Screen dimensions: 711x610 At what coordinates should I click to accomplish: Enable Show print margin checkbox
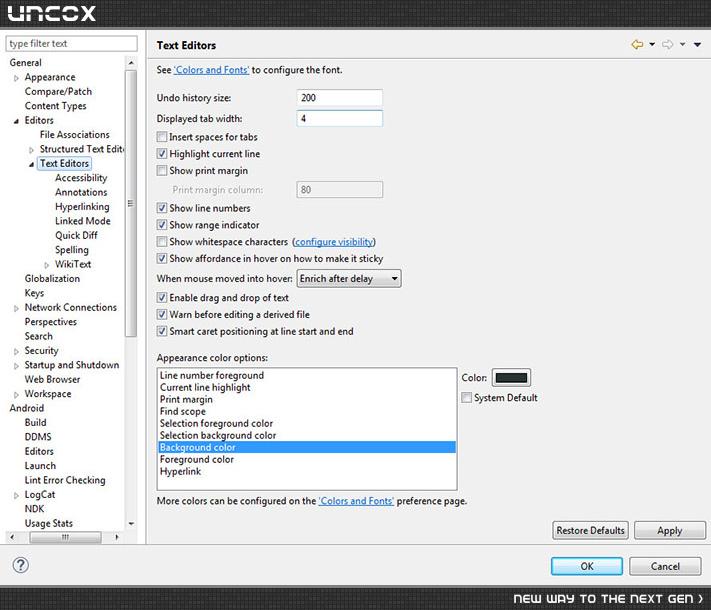(x=162, y=170)
